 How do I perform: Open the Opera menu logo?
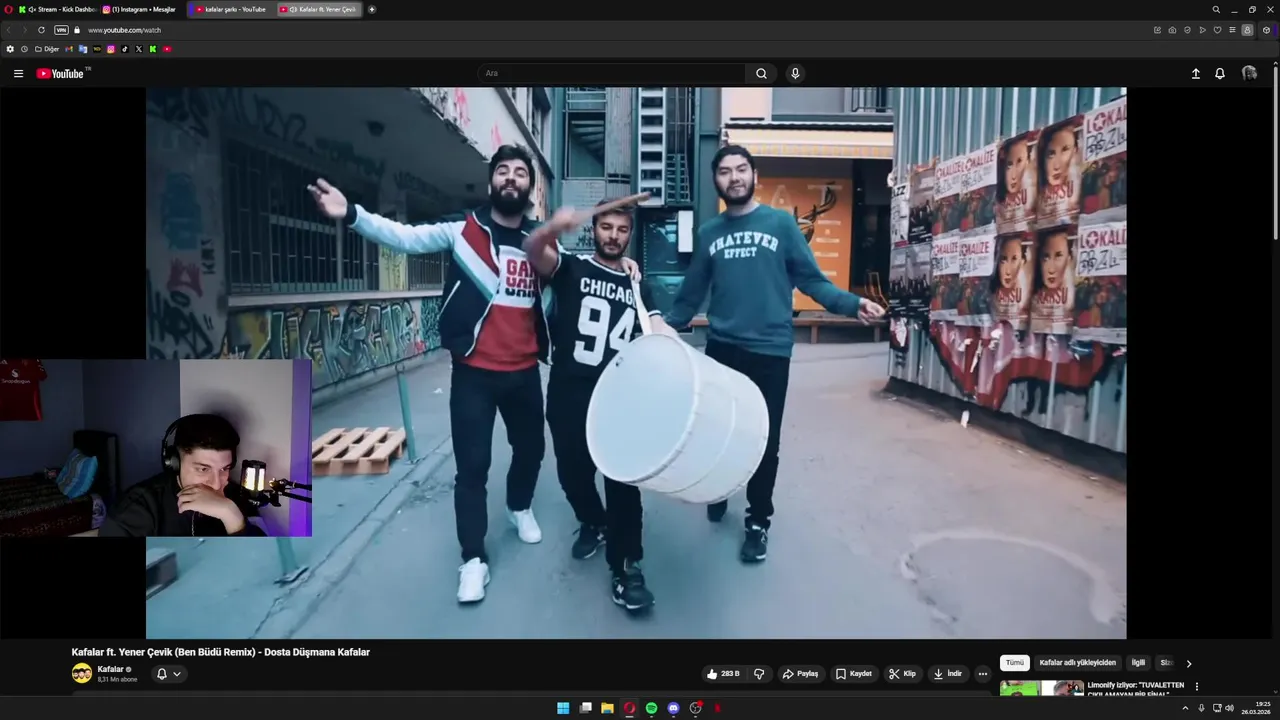pos(8,9)
